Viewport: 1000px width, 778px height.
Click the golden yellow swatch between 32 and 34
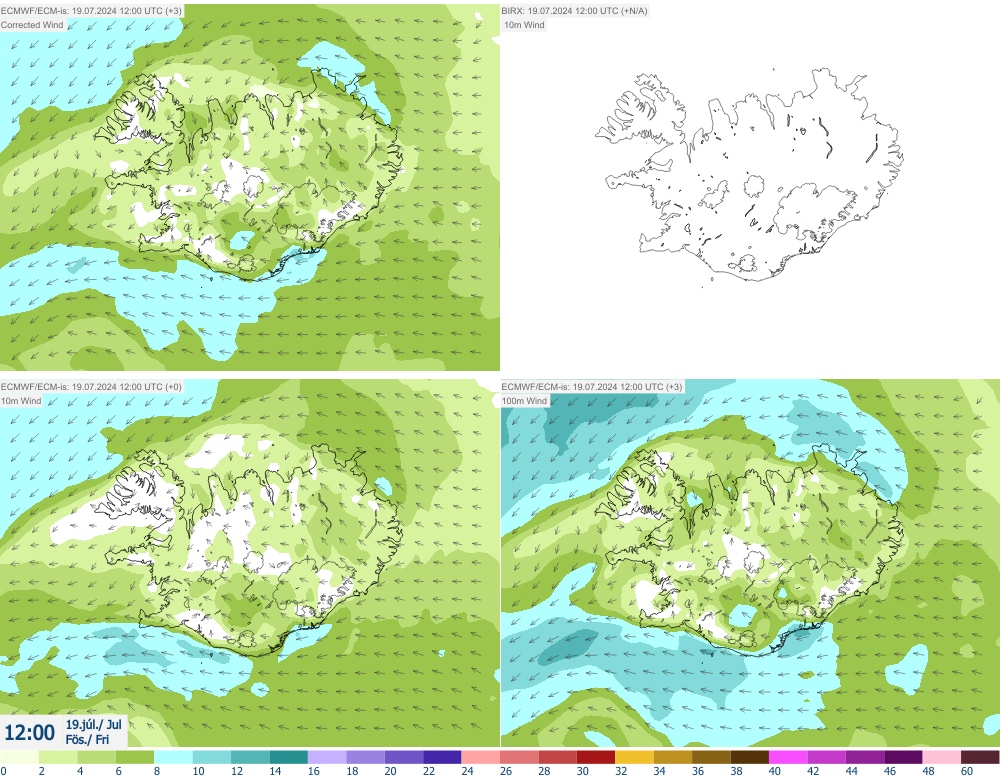tap(635, 757)
